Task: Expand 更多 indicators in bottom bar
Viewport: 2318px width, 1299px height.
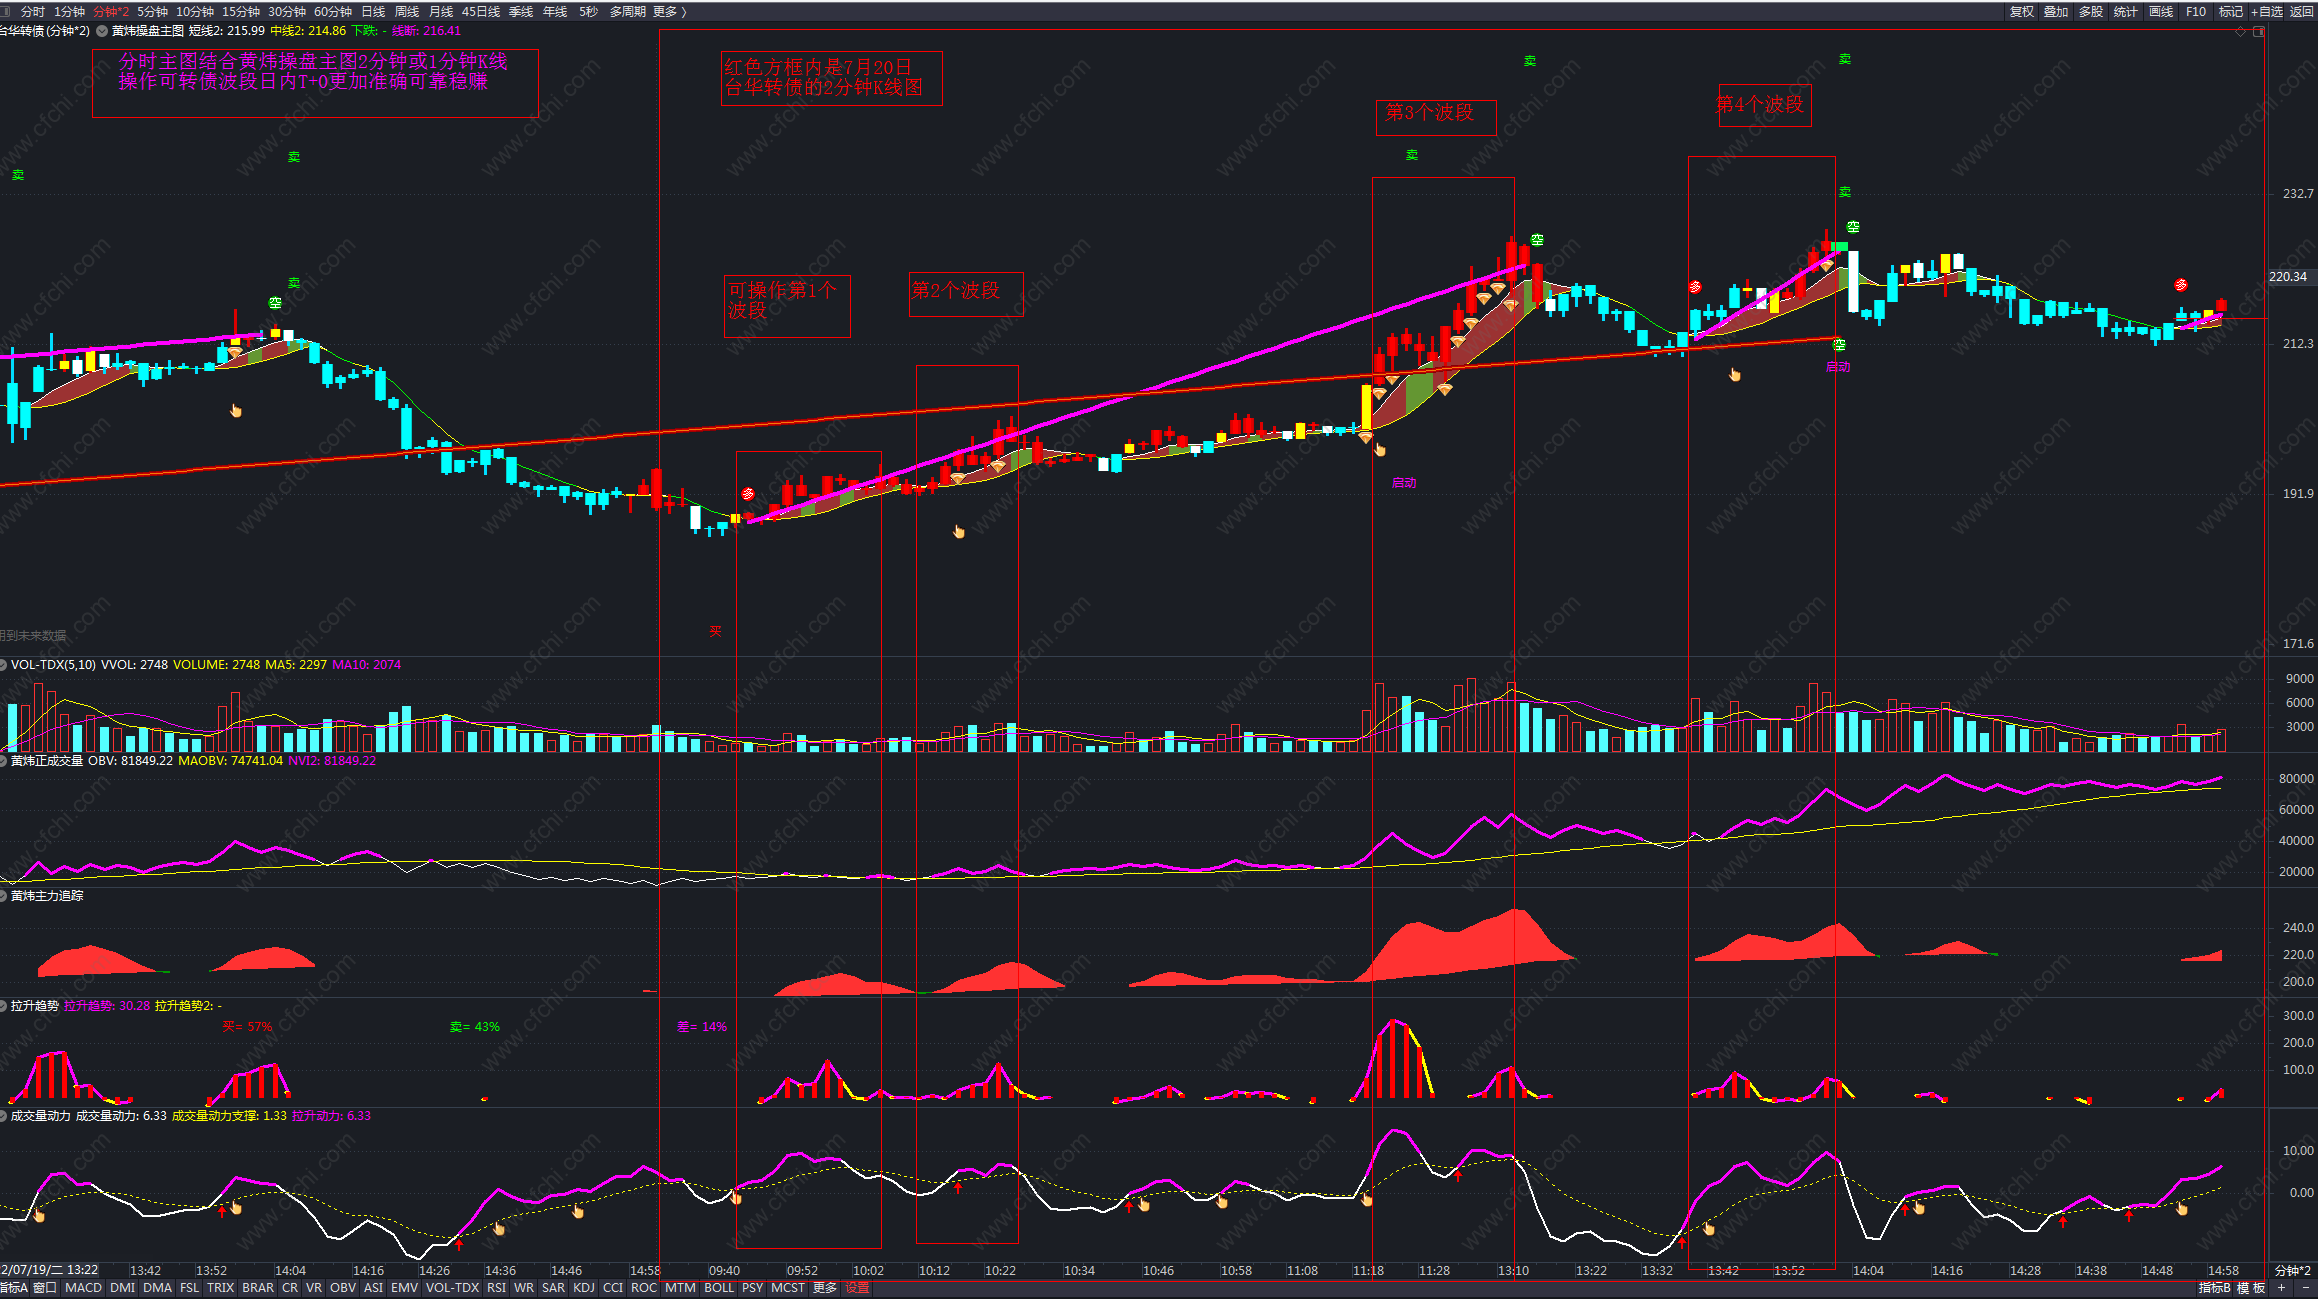Action: tap(824, 1288)
